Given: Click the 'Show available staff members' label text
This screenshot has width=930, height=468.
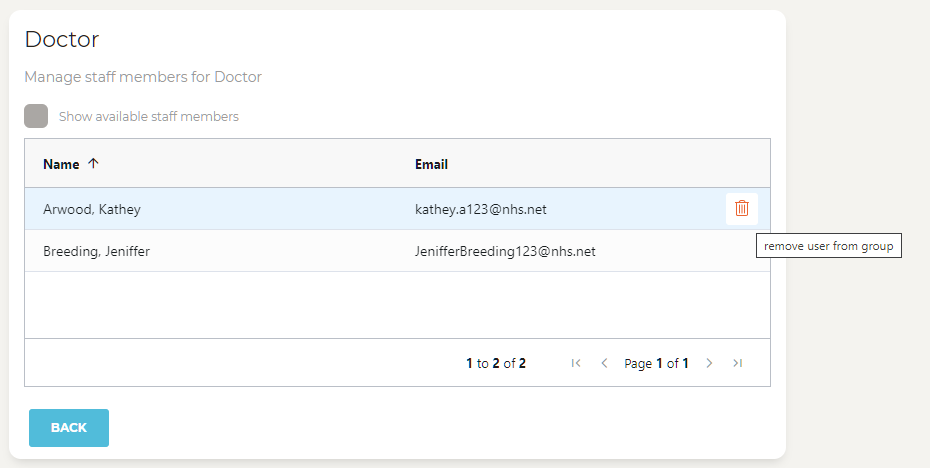Looking at the screenshot, I should point(149,117).
